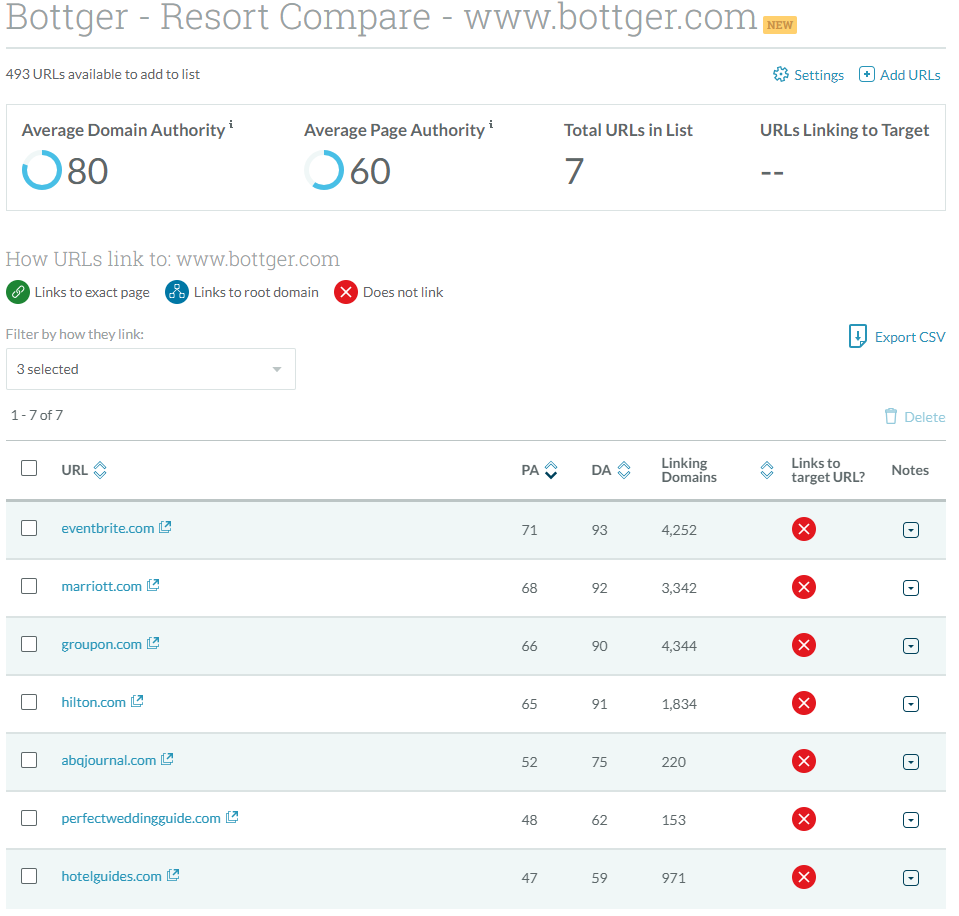
Task: Tick the checkbox for abqjournal.com
Action: 29,760
